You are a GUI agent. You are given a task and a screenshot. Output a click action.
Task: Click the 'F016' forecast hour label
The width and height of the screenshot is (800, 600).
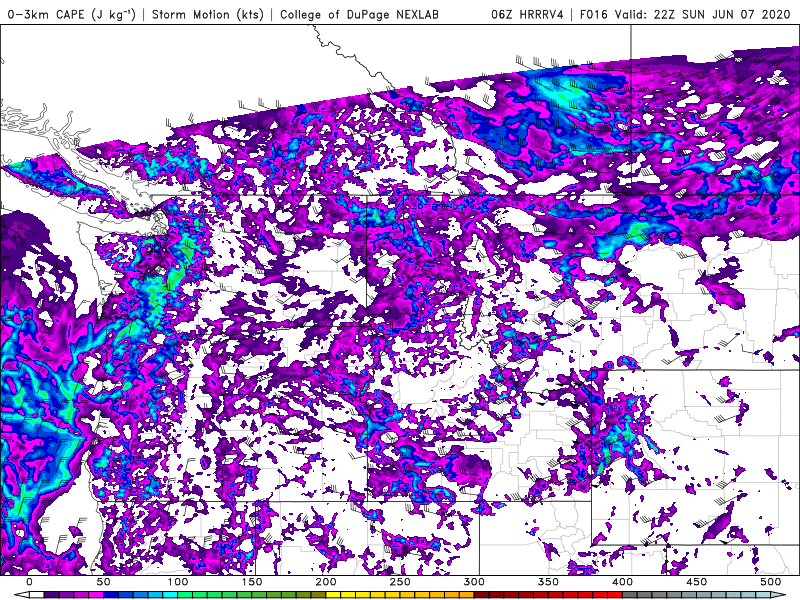[x=594, y=14]
